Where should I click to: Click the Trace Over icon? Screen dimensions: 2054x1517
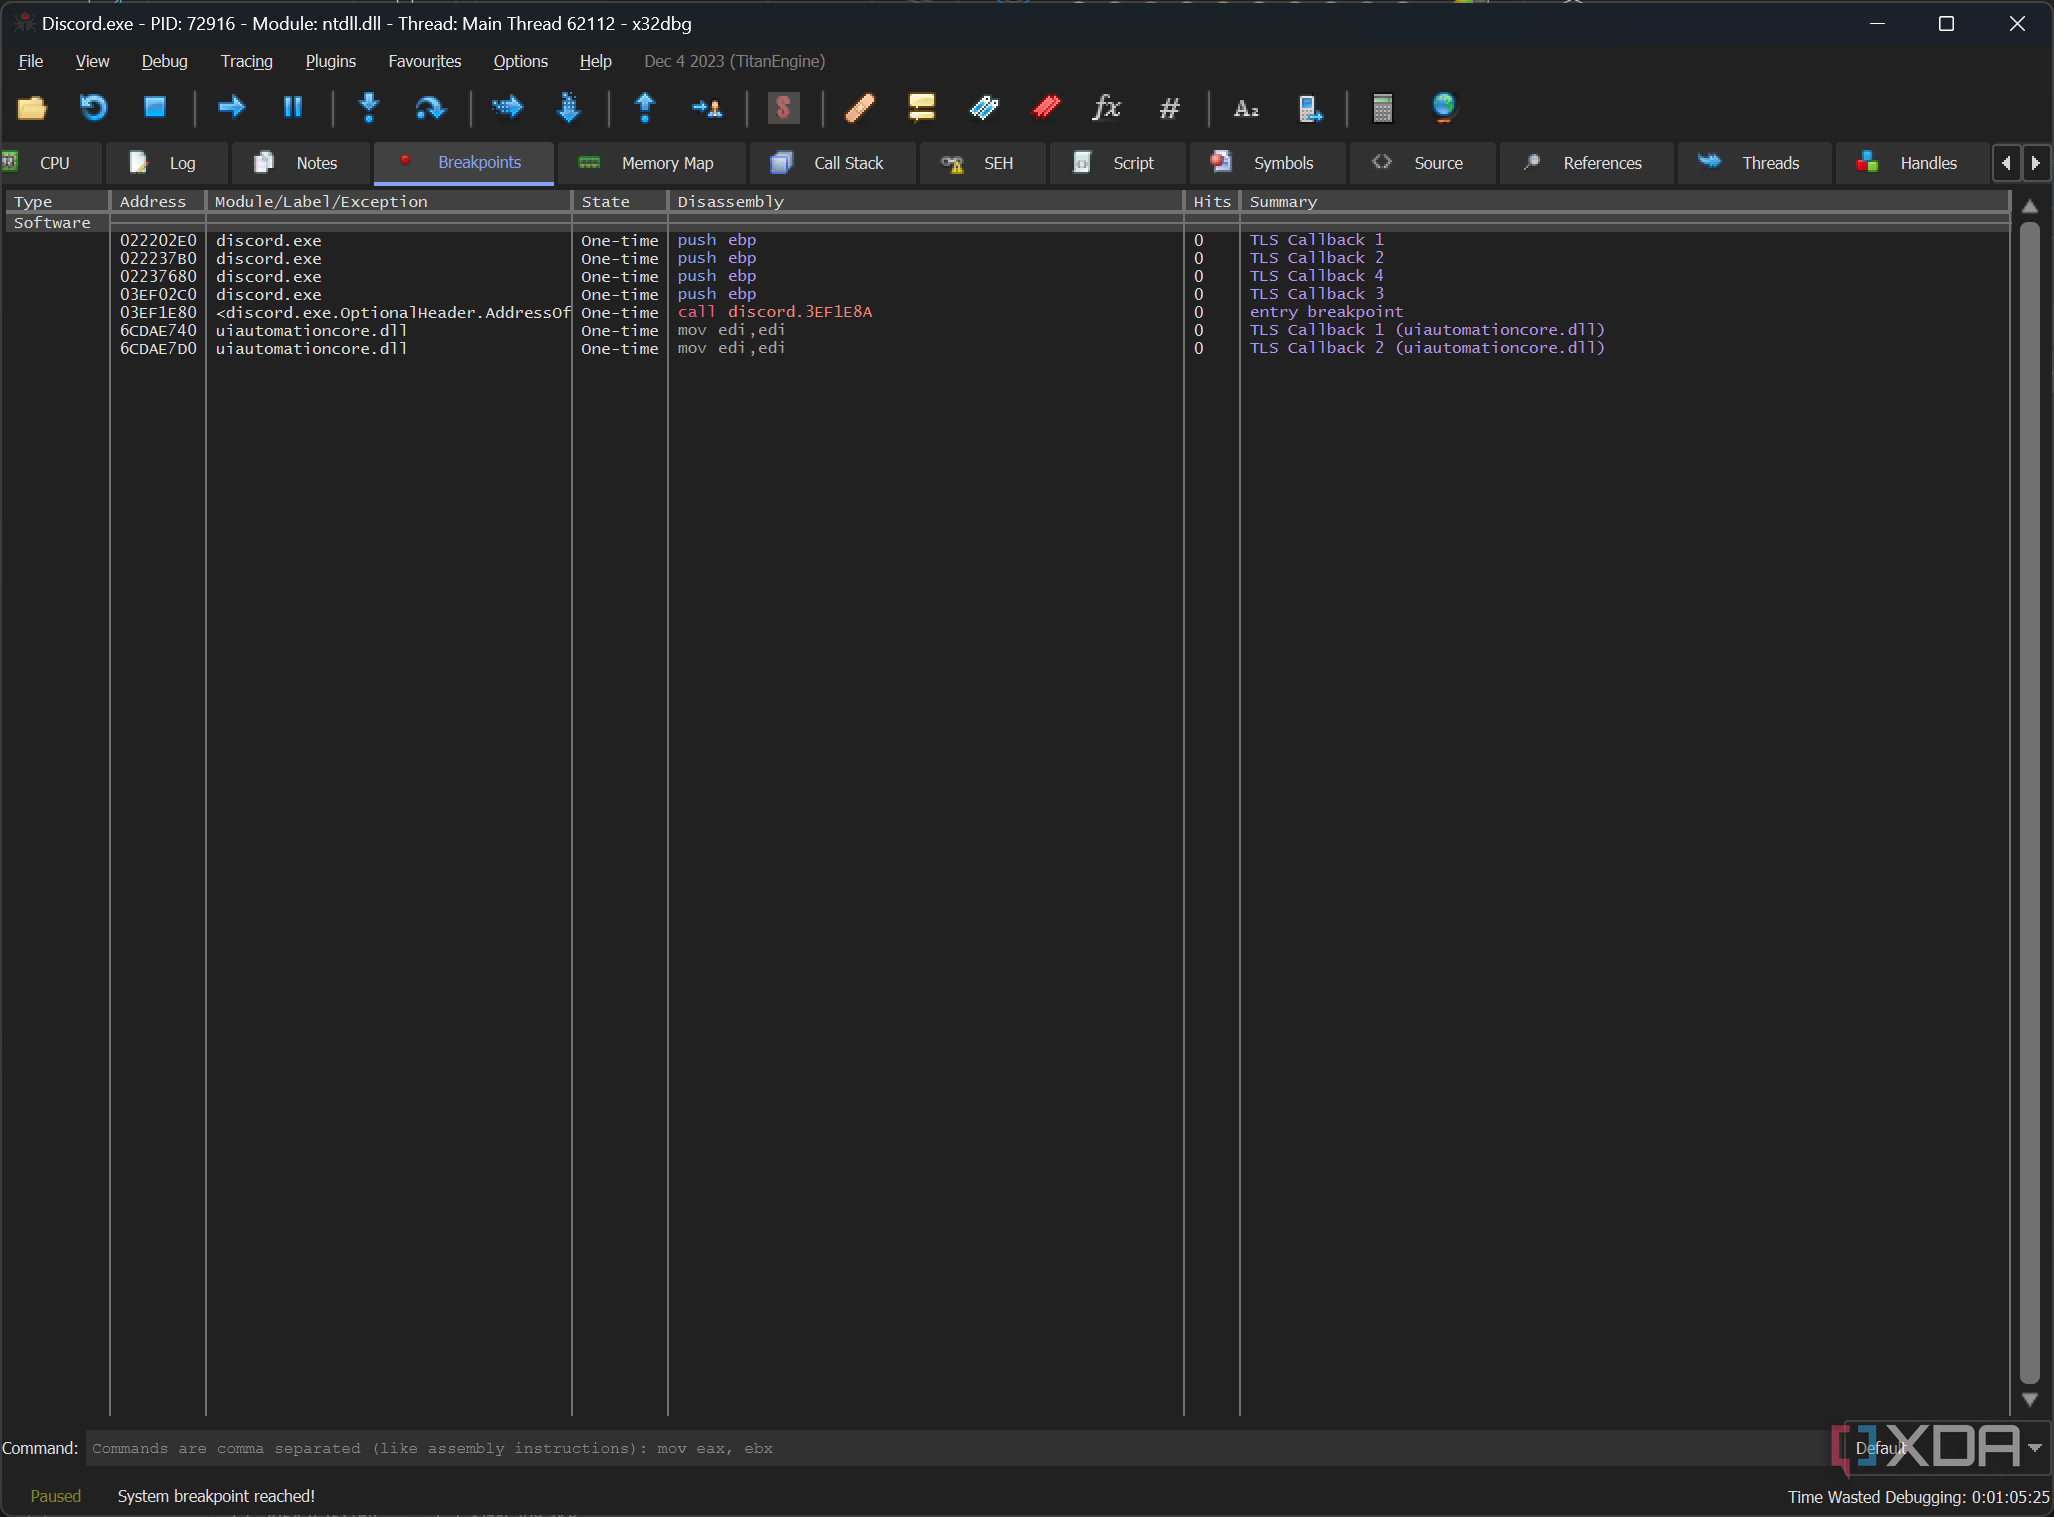click(x=568, y=107)
